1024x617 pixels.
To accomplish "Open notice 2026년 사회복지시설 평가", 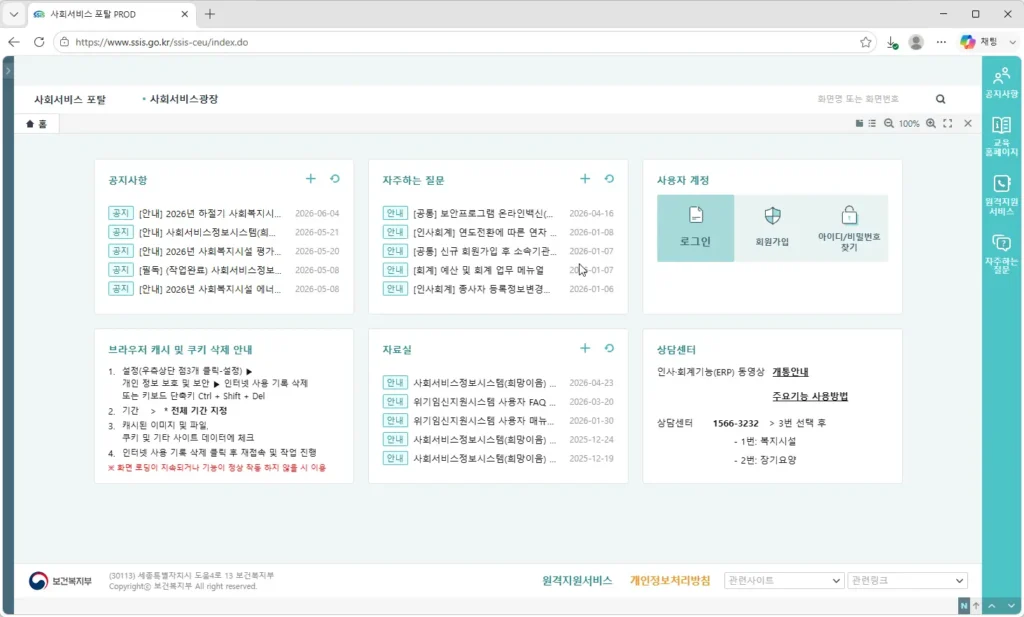I will tap(210, 251).
